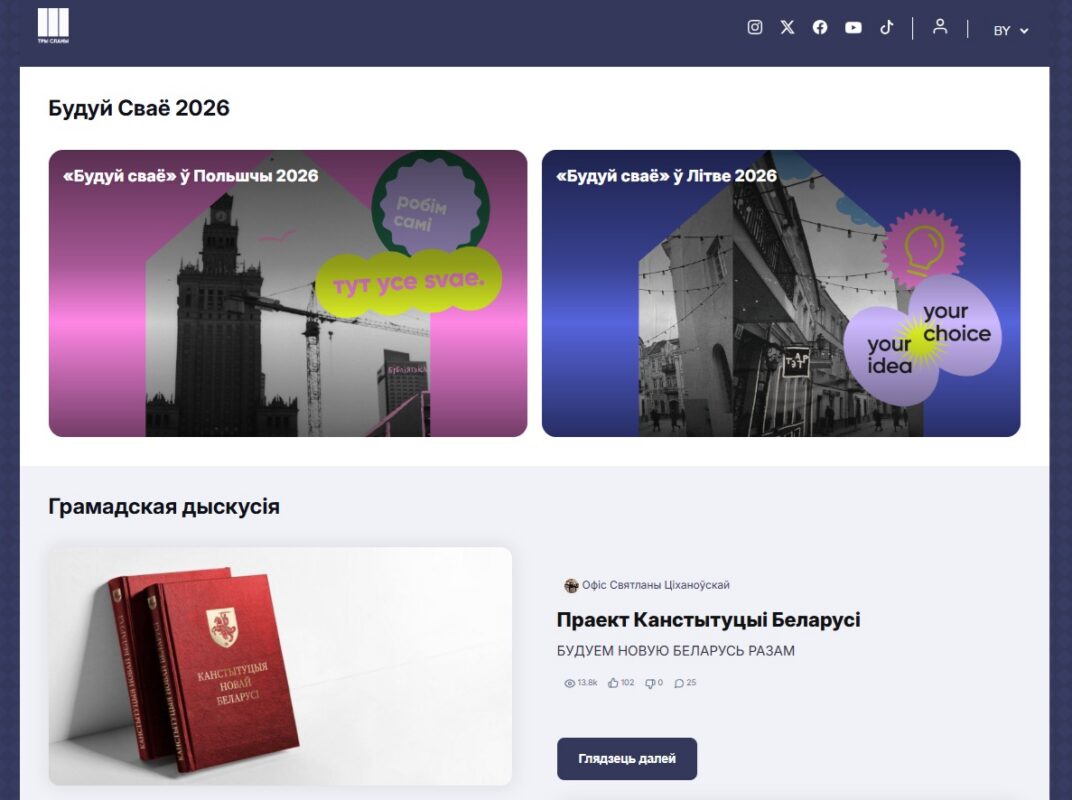Open the Instagram profile icon
The height and width of the screenshot is (800, 1072).
click(x=755, y=27)
